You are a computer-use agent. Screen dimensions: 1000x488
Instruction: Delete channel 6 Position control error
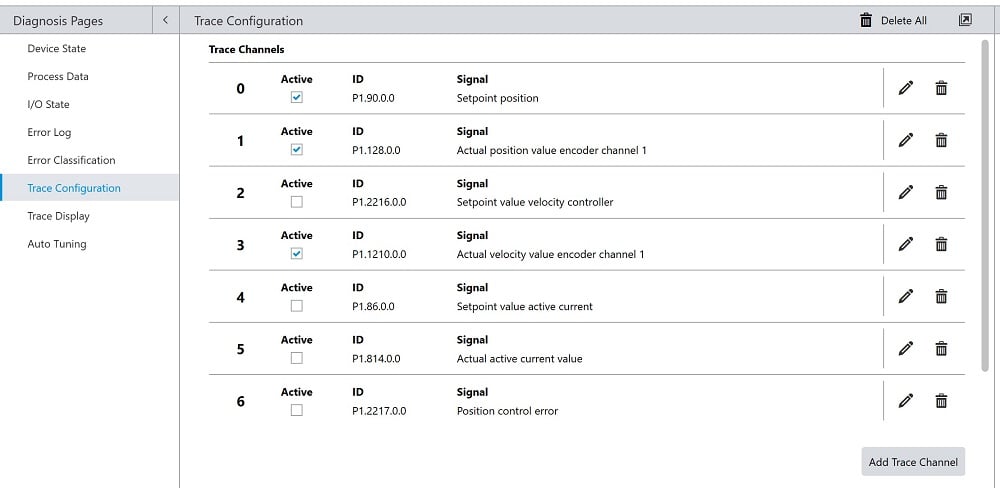[x=941, y=401]
